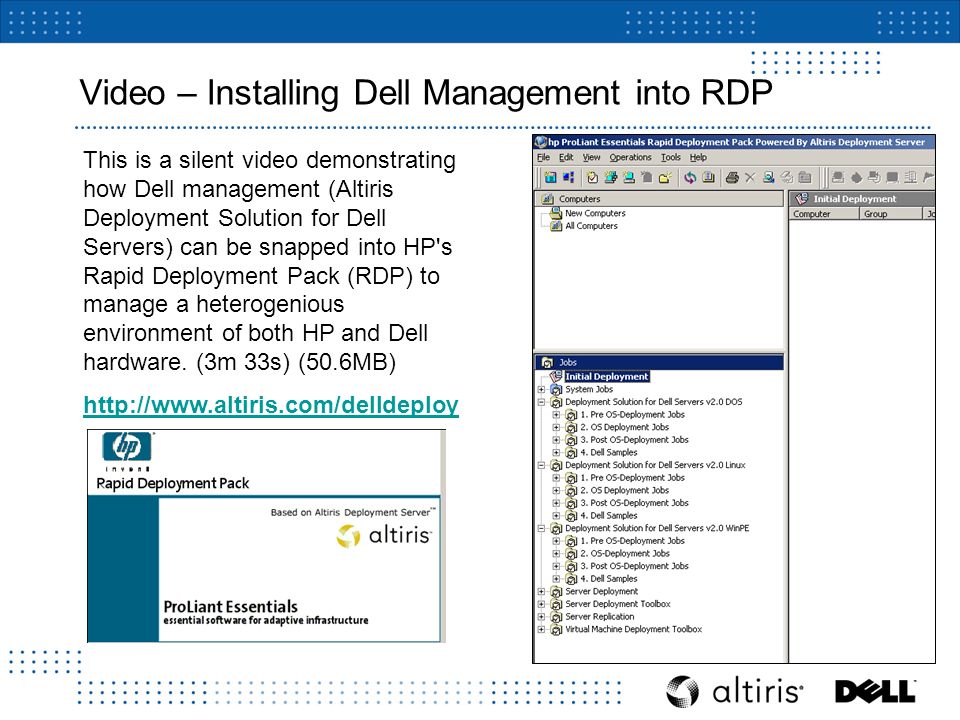Select 4. Dell Samples under DOS
This screenshot has height=720, width=960.
(609, 452)
